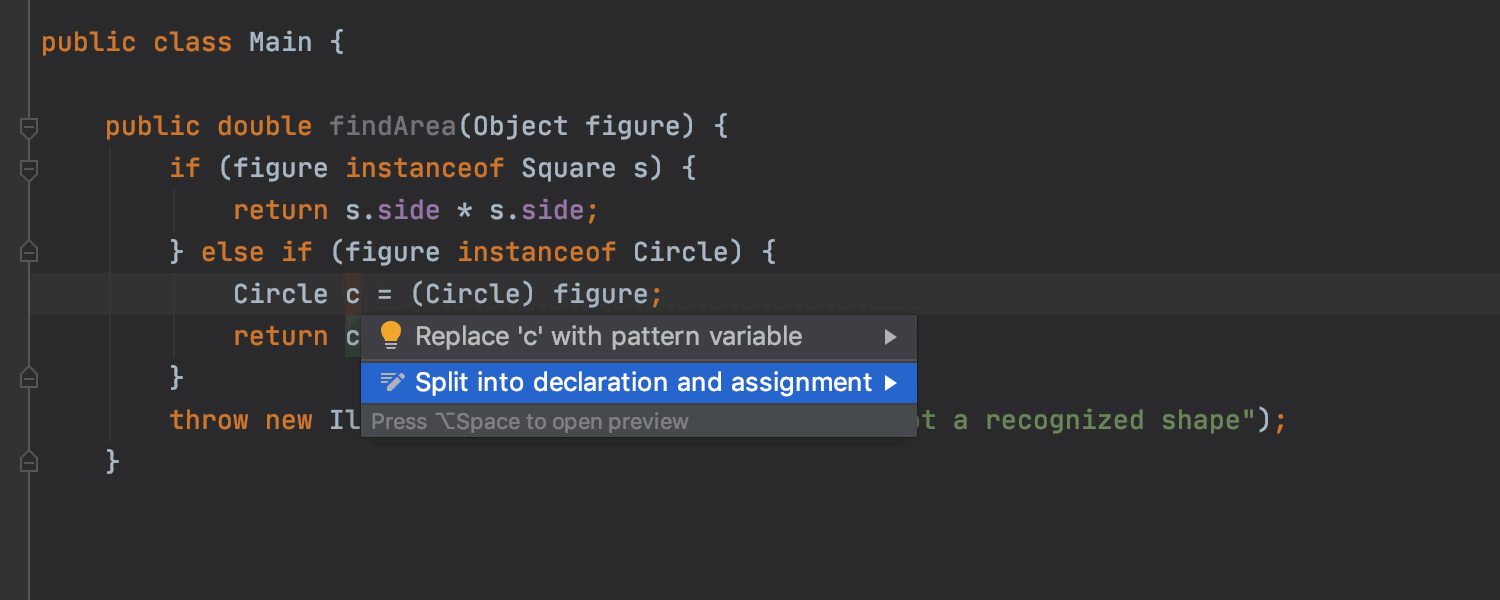Click the Main class name in the editor
The height and width of the screenshot is (600, 1500).
[281, 42]
